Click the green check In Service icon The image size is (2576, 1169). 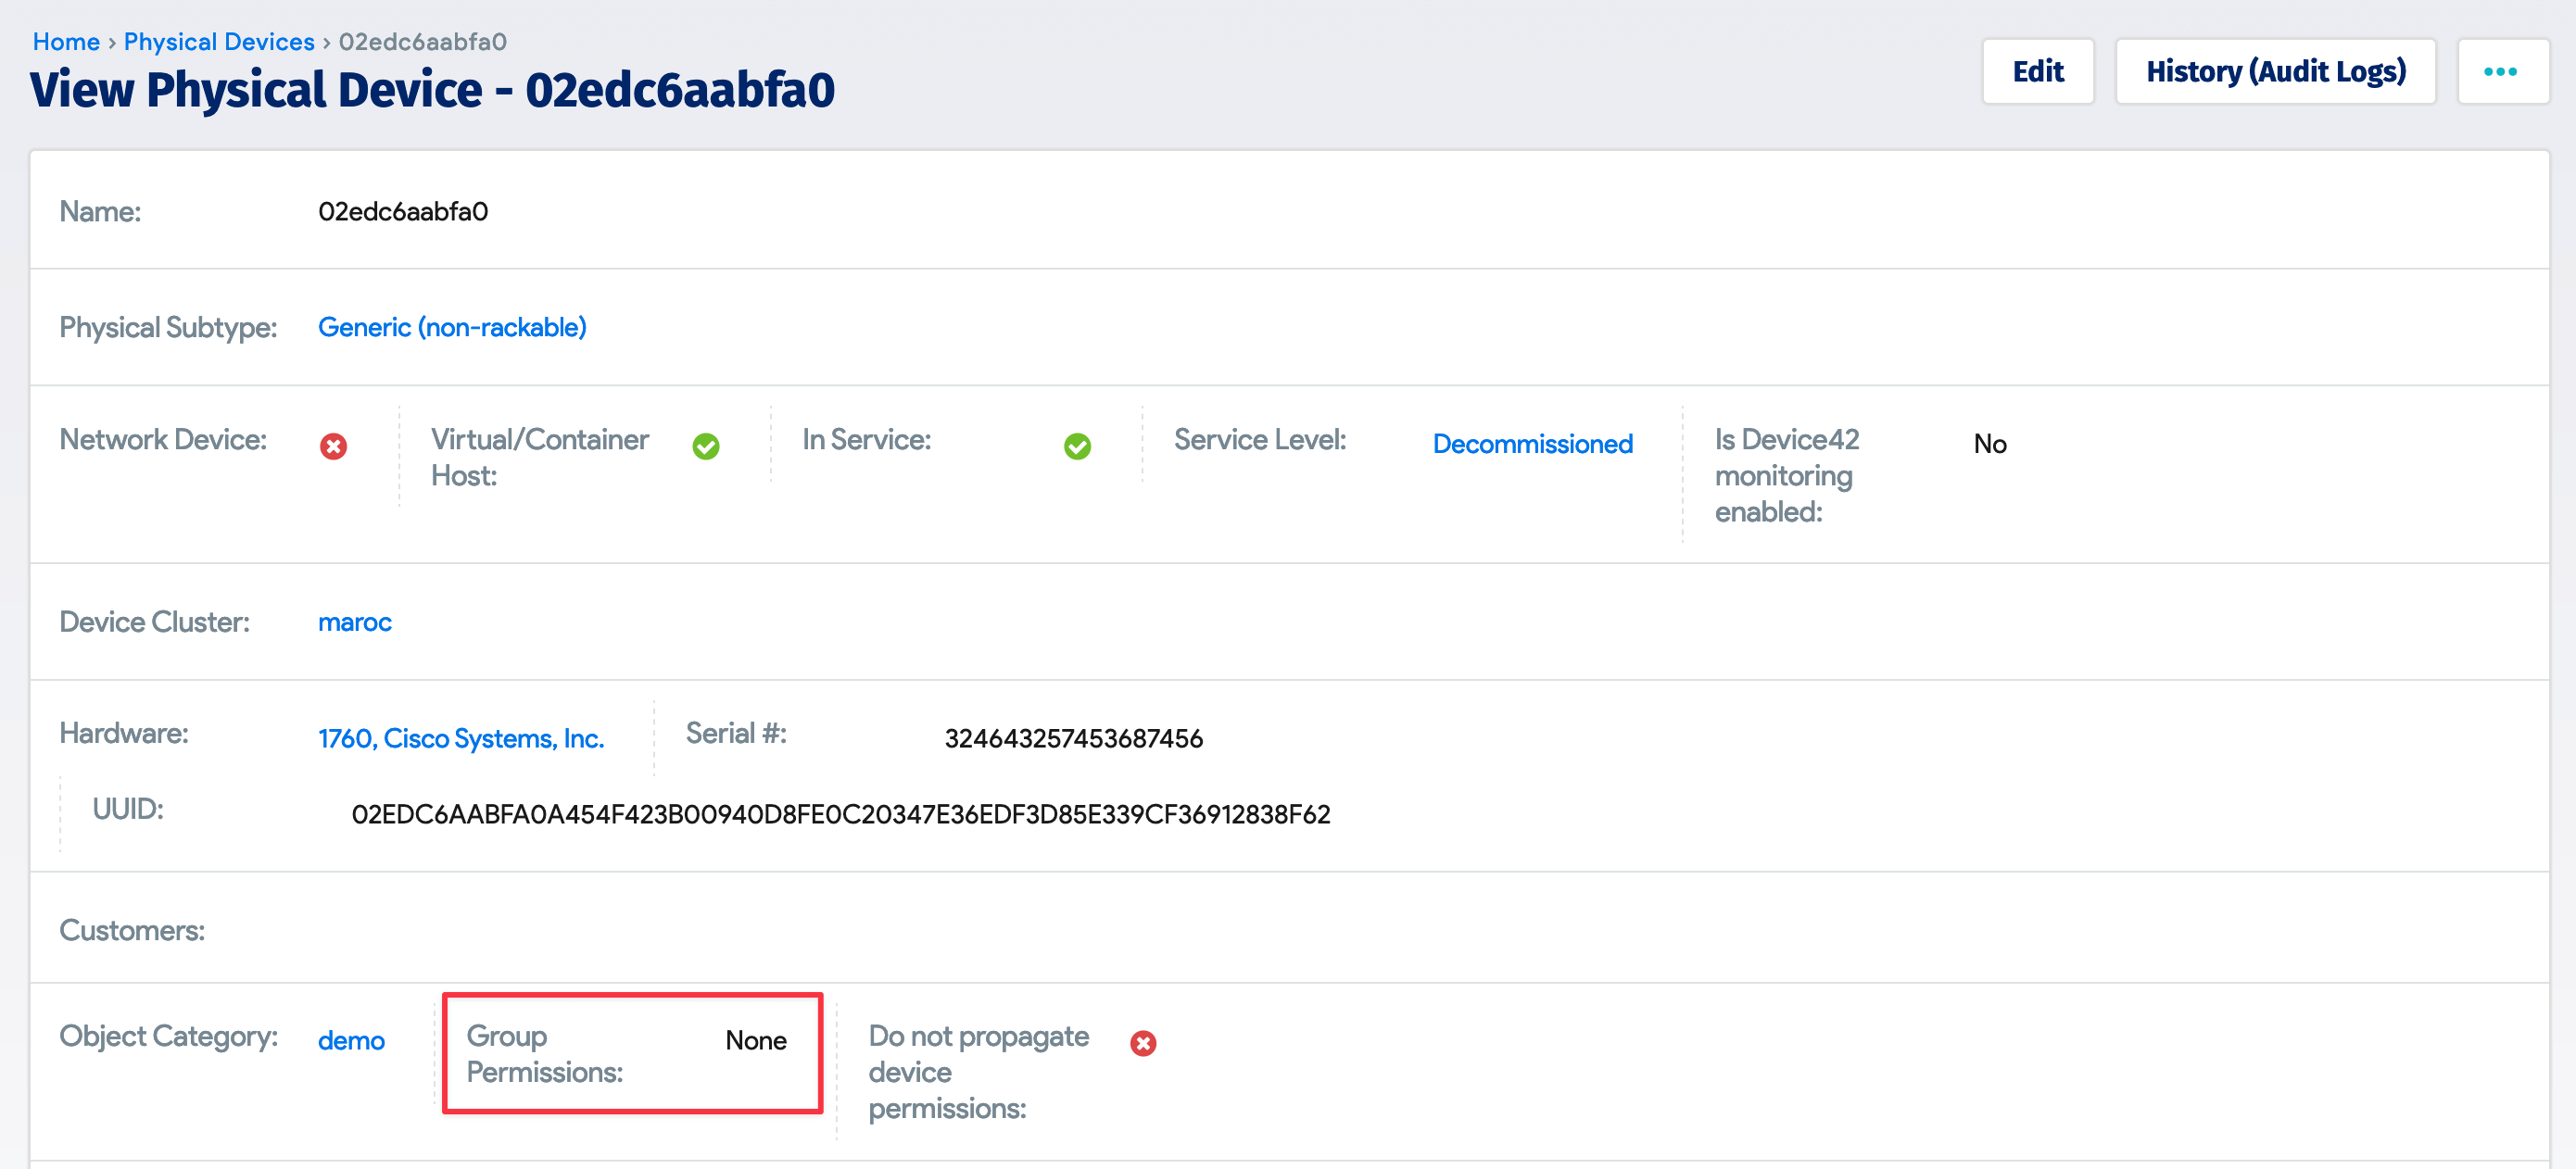[x=1077, y=446]
